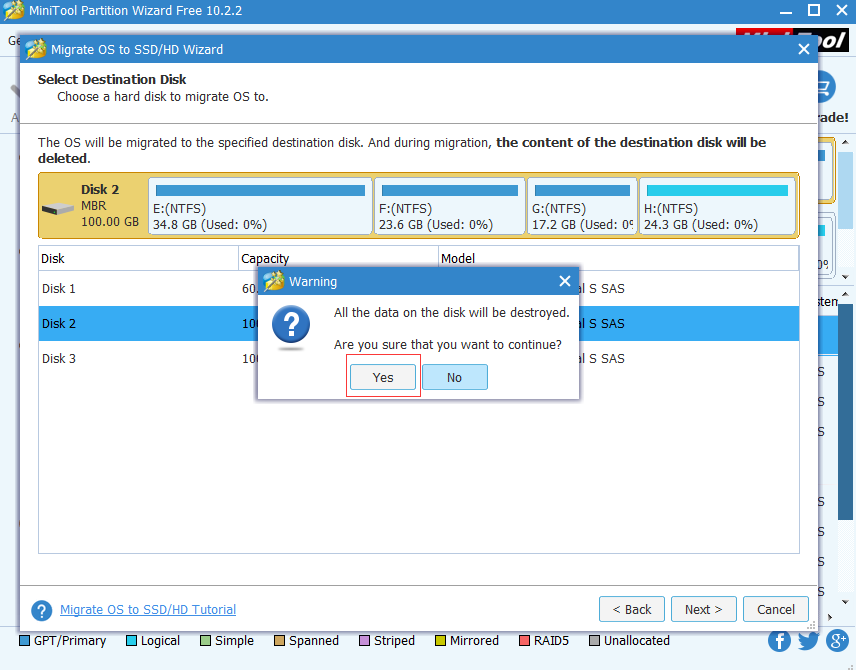Click the tutorial help question icon
Viewport: 856px width, 670px height.
click(41, 610)
